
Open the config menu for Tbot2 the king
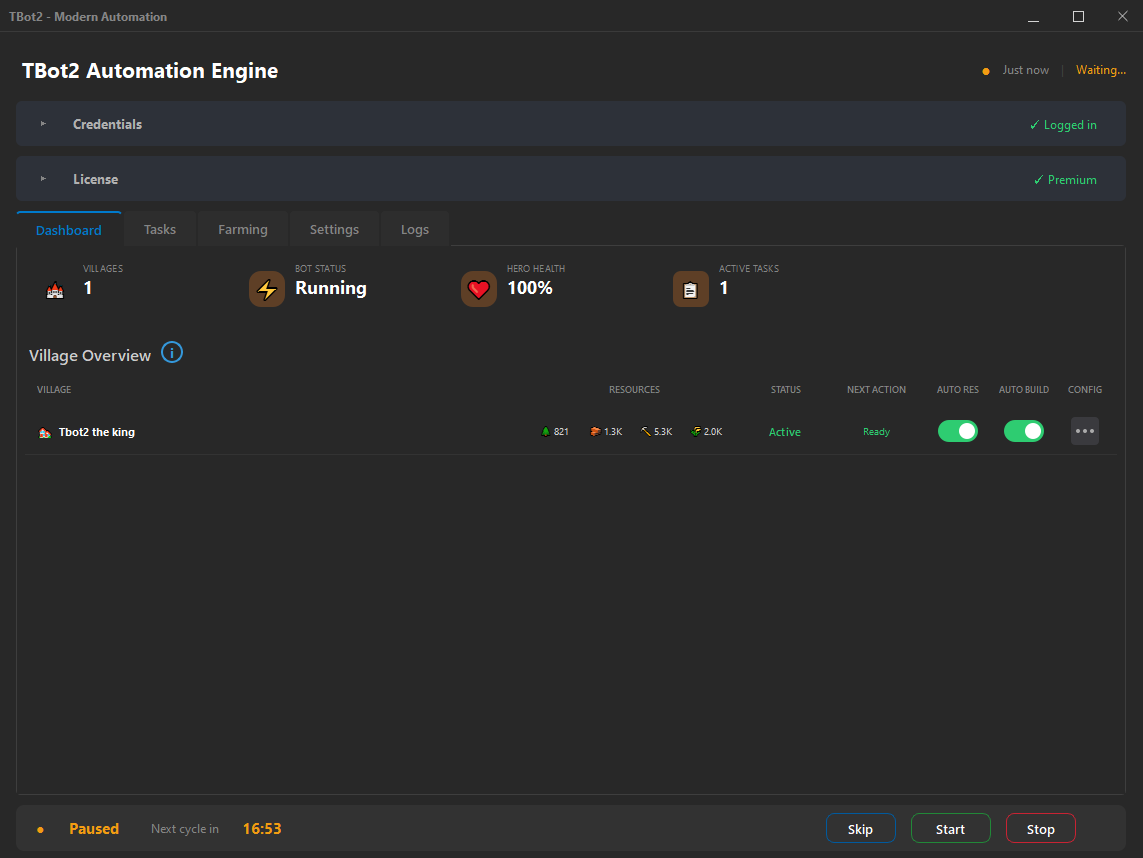1084,431
